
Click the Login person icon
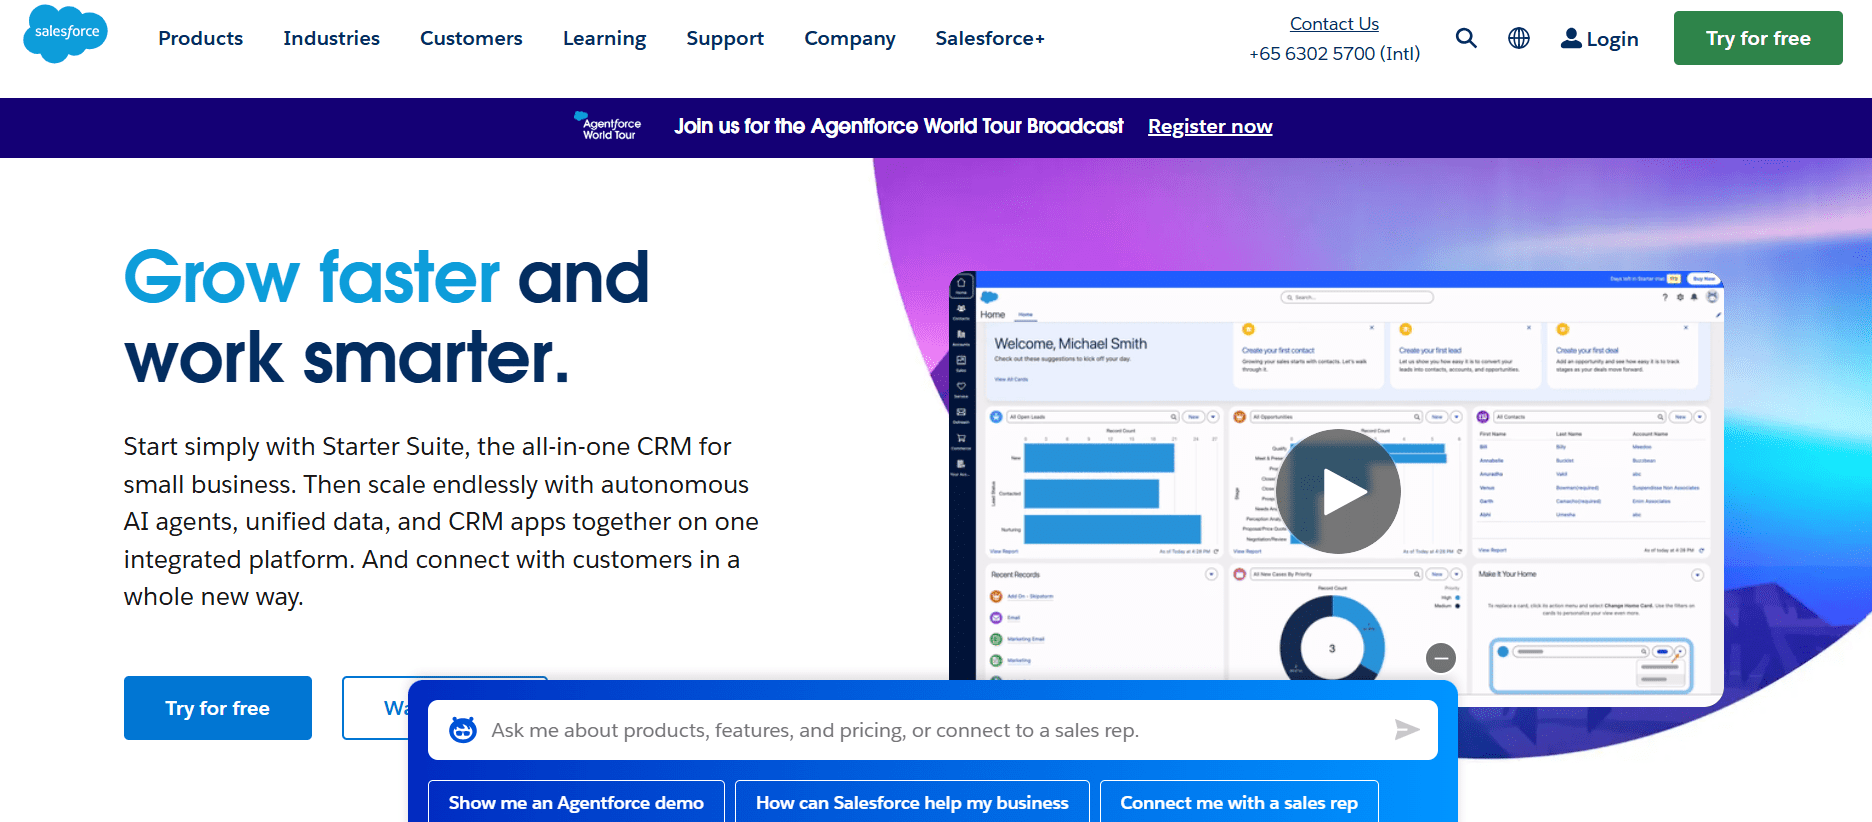[1571, 38]
